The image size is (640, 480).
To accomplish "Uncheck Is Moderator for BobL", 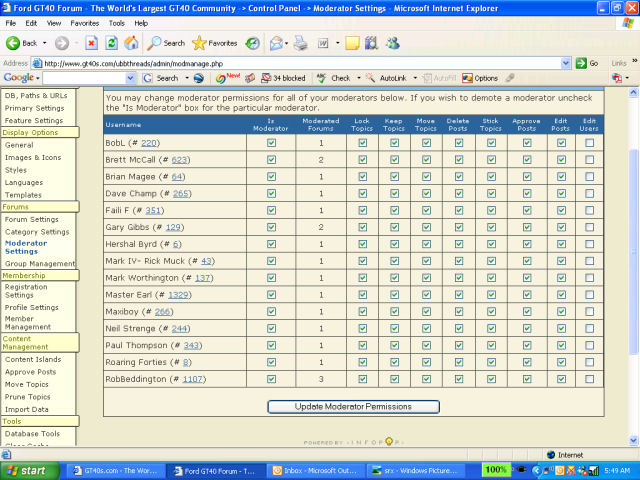I will [x=271, y=143].
